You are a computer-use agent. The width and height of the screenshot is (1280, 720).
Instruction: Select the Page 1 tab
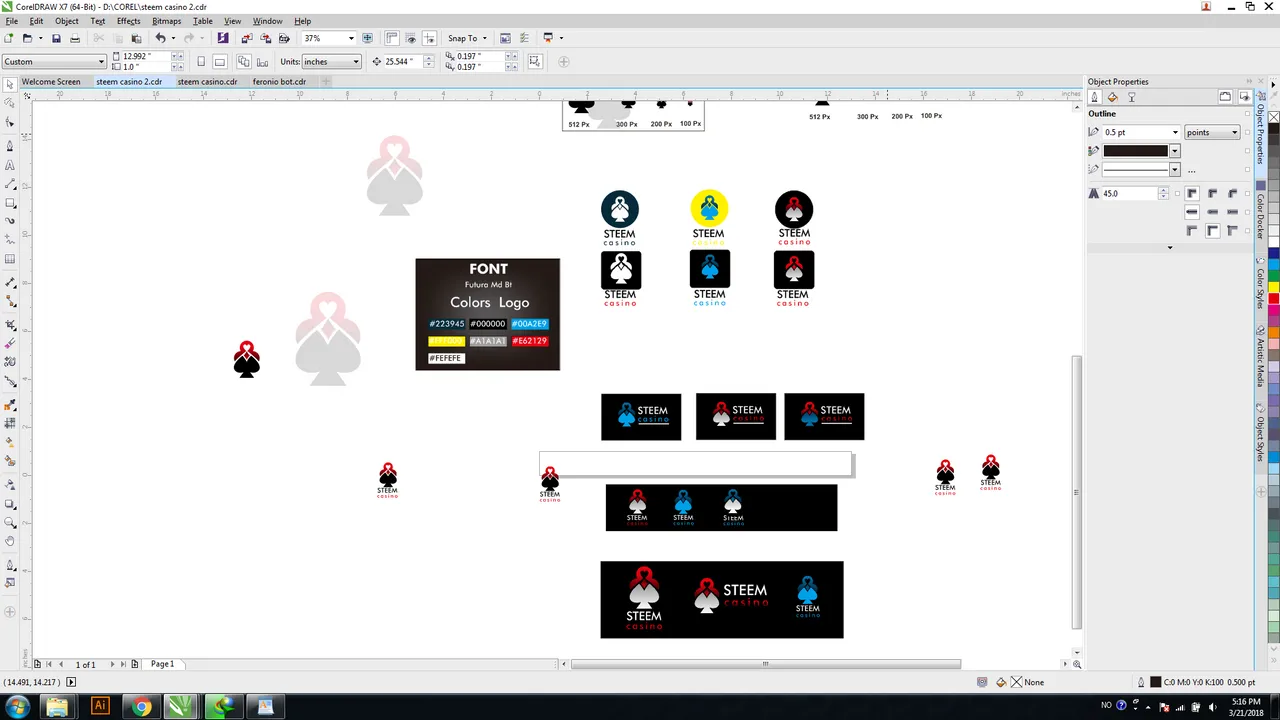click(162, 664)
